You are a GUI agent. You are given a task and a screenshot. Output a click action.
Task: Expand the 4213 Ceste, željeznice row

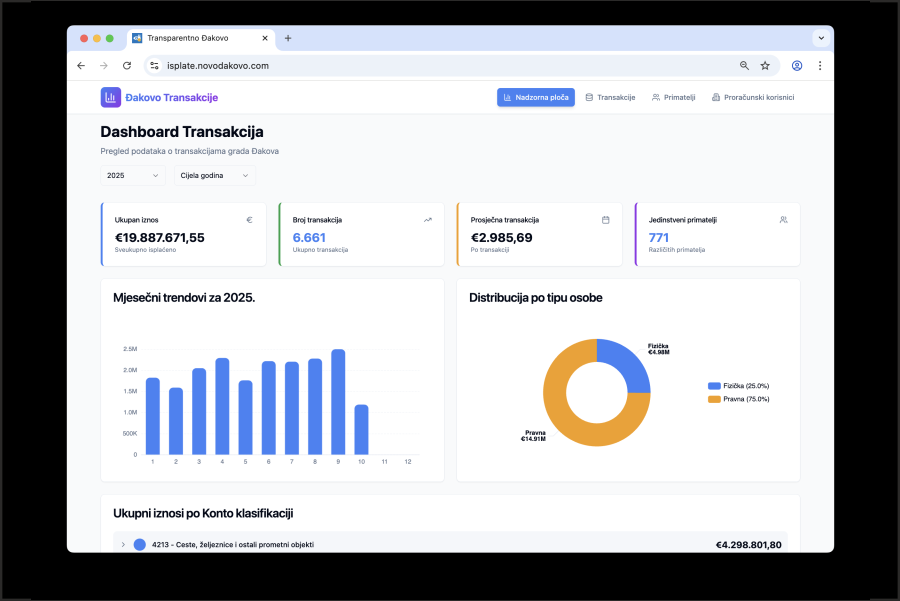tap(123, 545)
